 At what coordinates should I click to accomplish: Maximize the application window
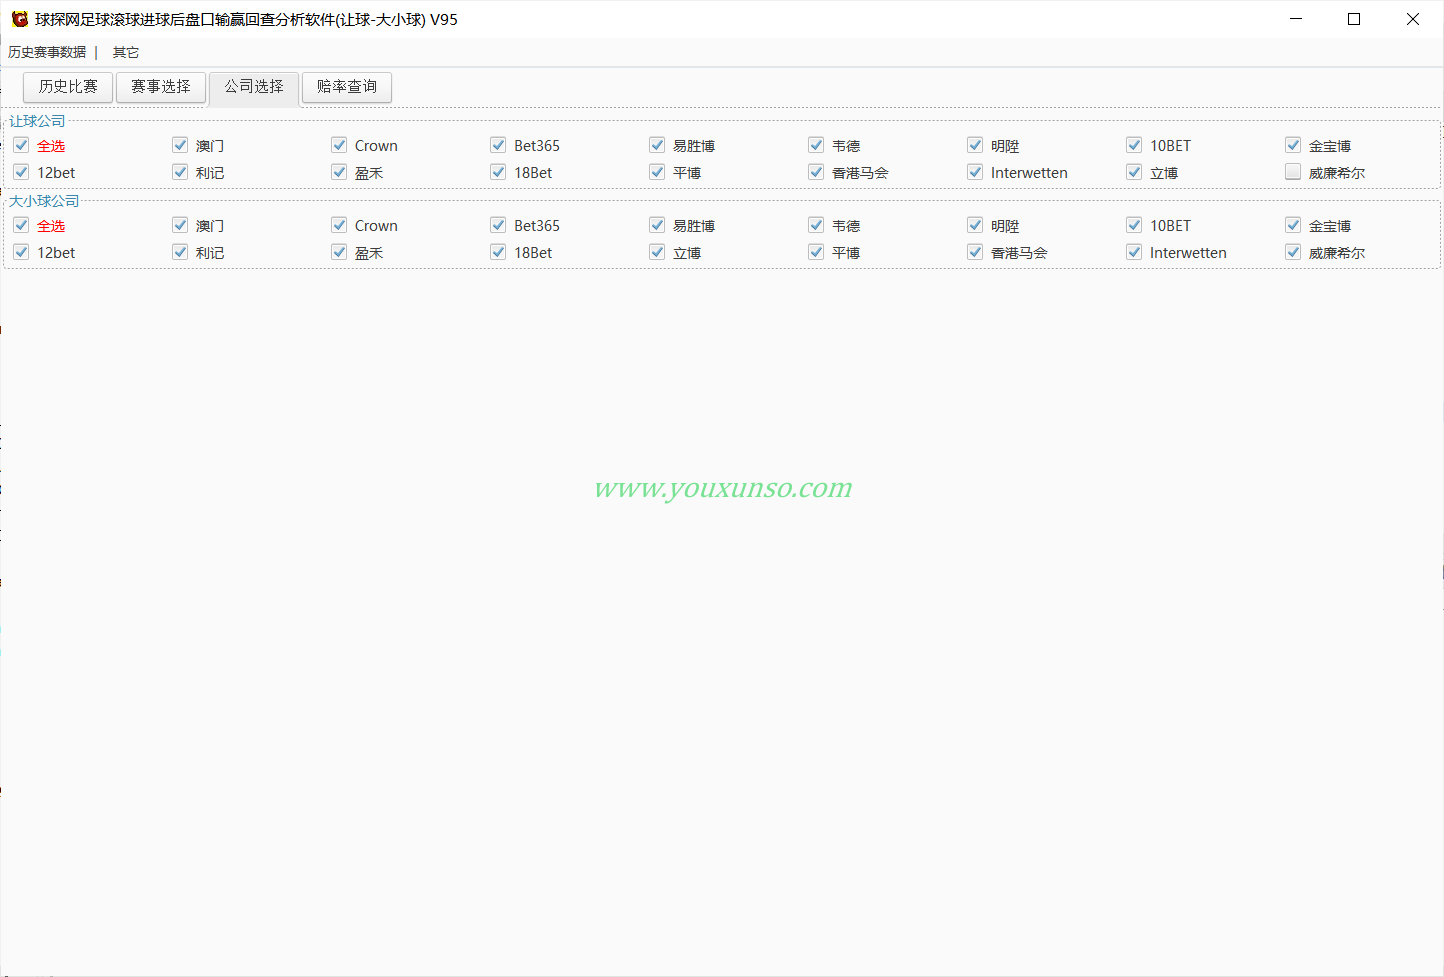point(1354,19)
